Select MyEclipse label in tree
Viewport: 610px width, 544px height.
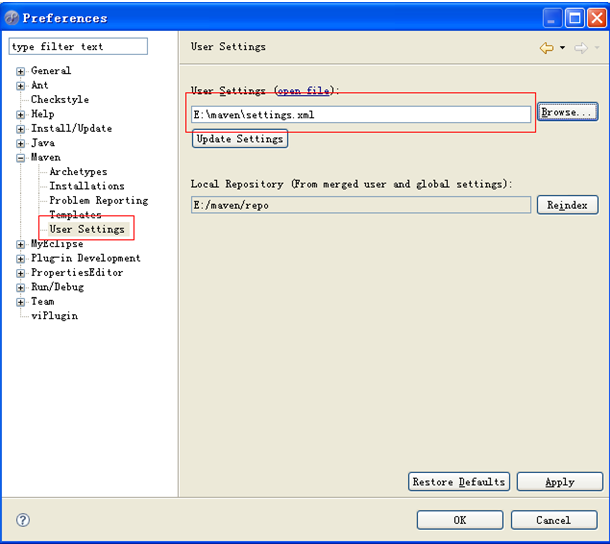click(x=57, y=244)
